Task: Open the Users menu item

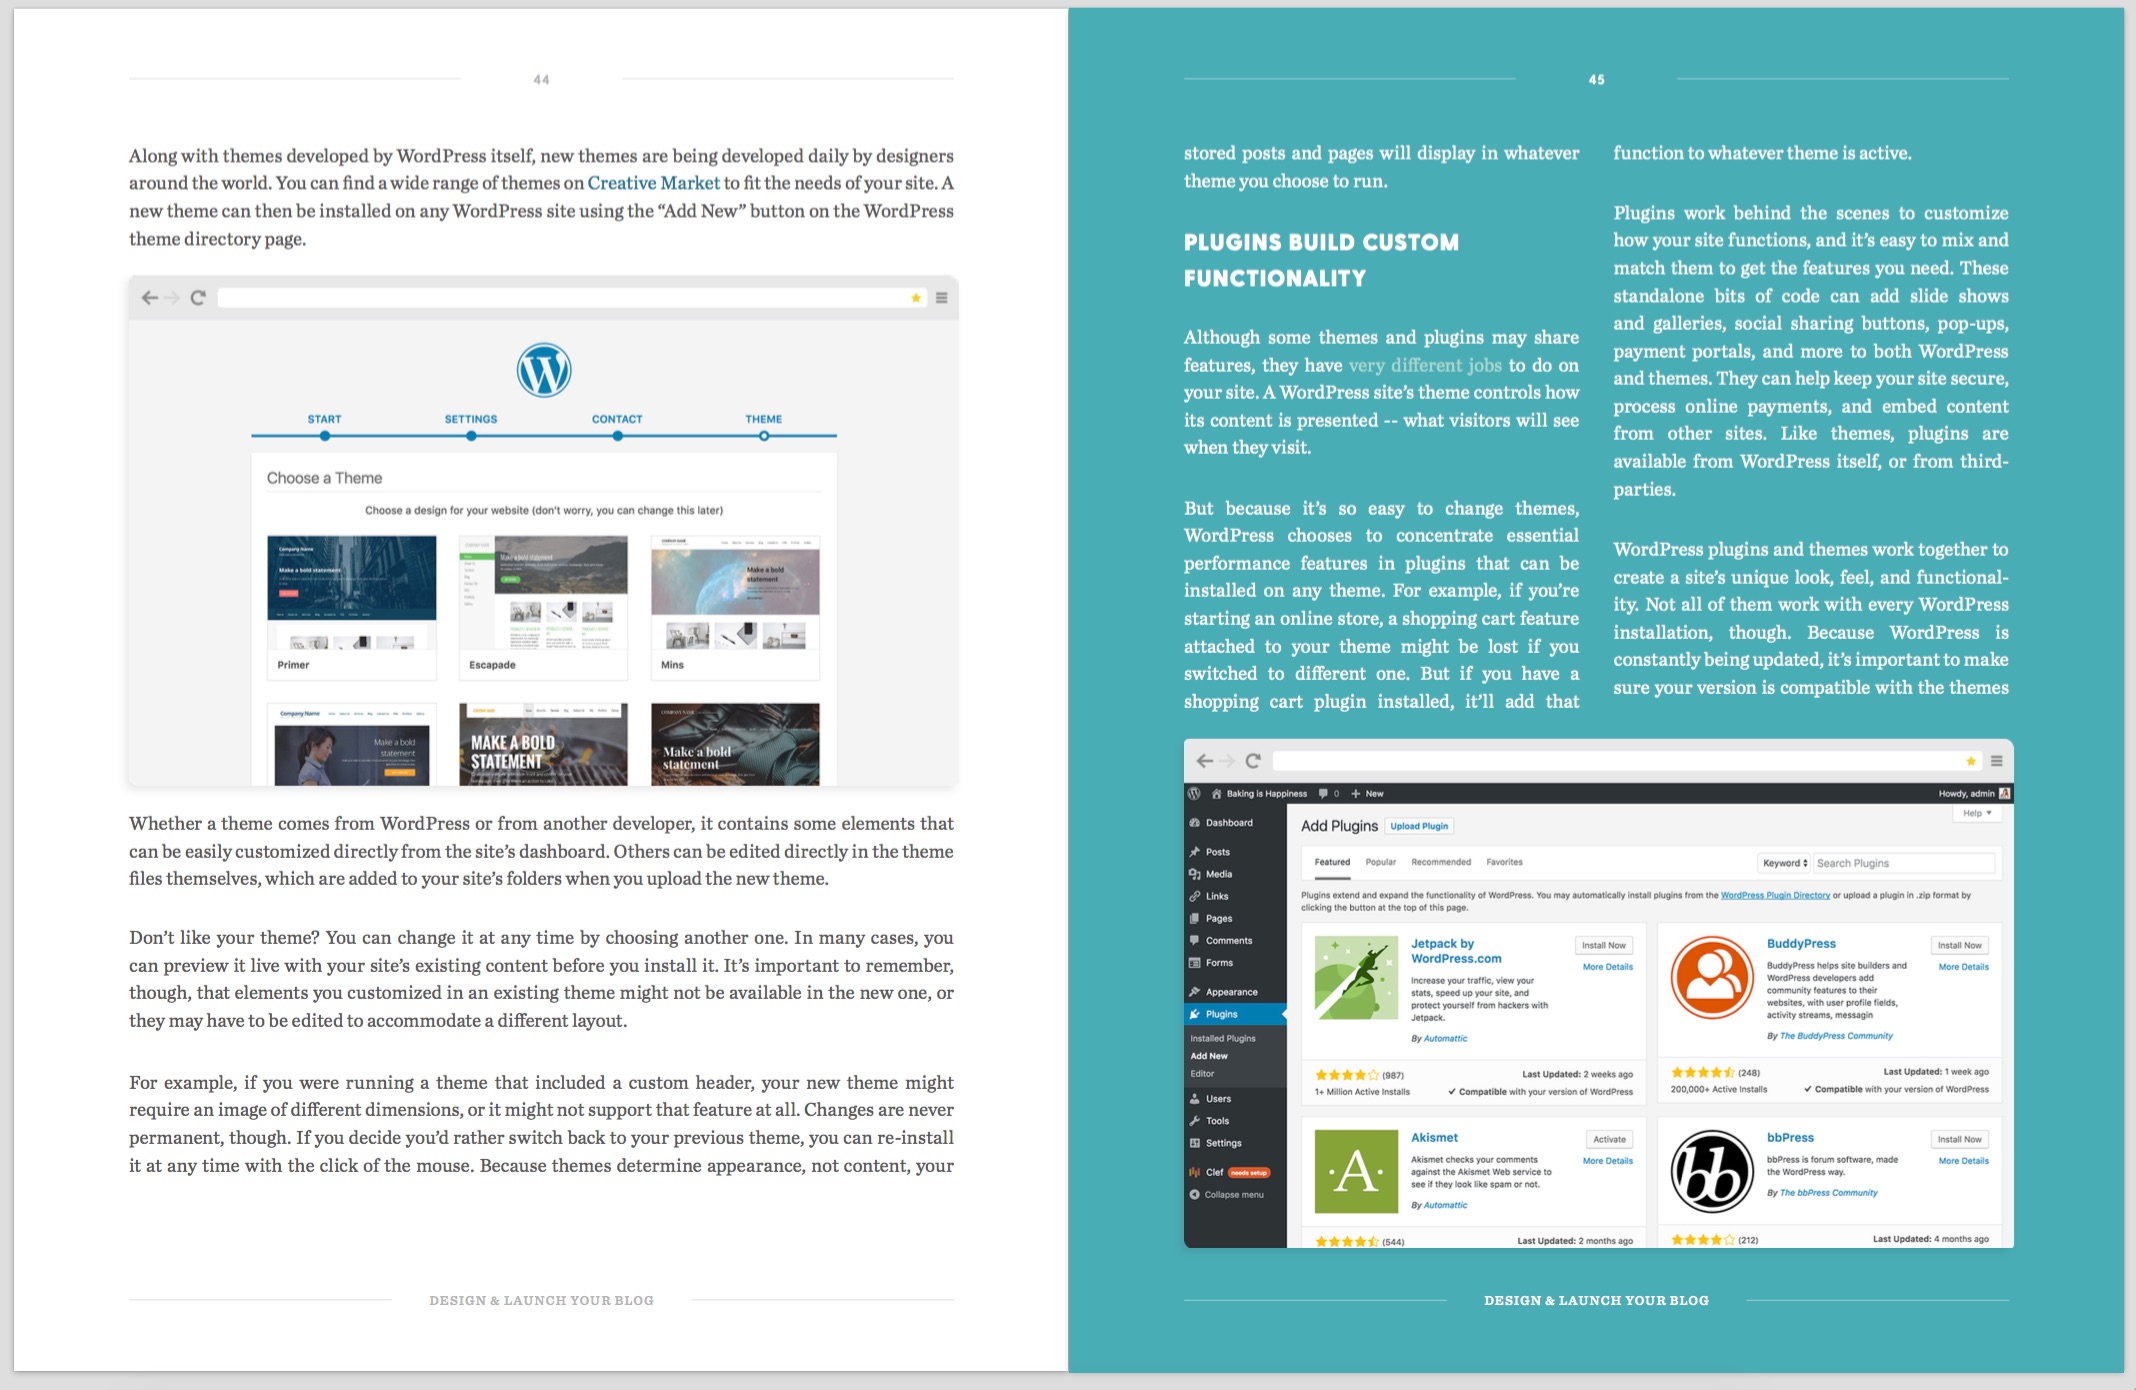Action: 1218,1099
